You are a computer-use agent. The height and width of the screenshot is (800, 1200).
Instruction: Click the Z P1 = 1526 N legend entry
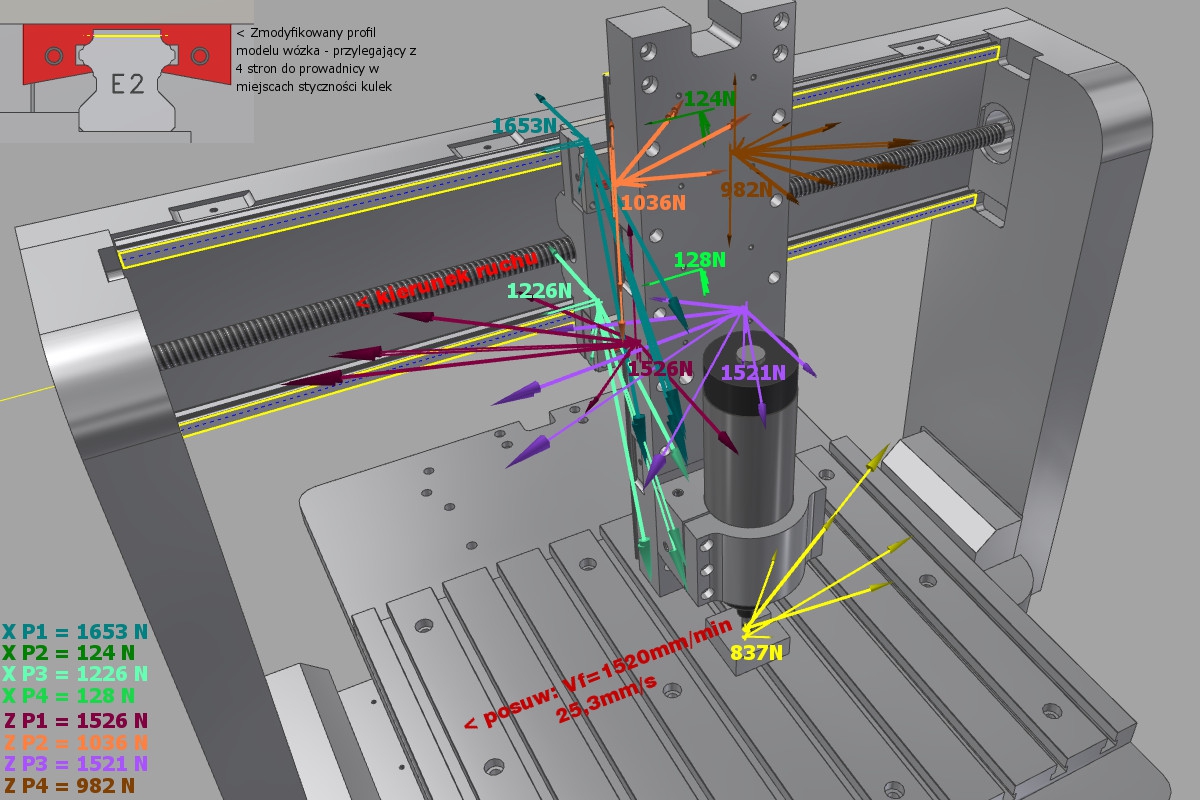pyautogui.click(x=74, y=721)
